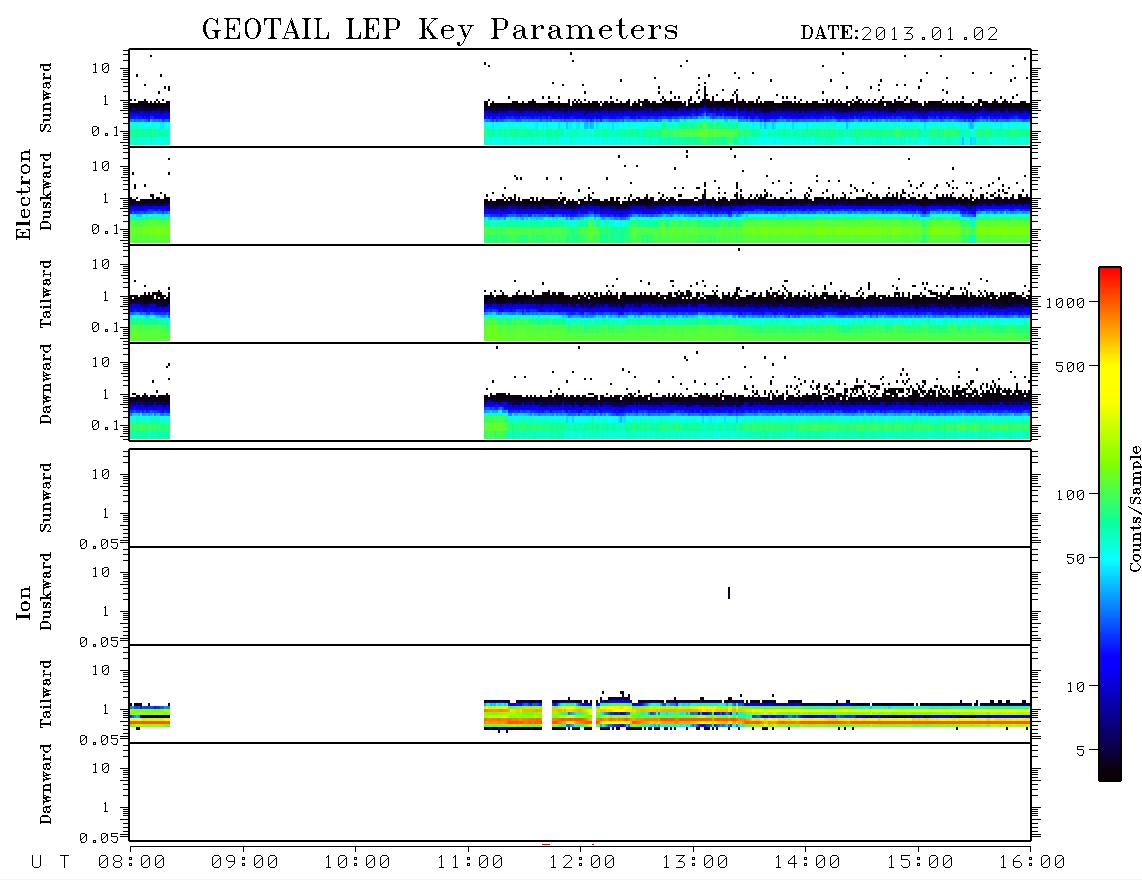Click the Ion 'Sunward' panel label

(46, 498)
